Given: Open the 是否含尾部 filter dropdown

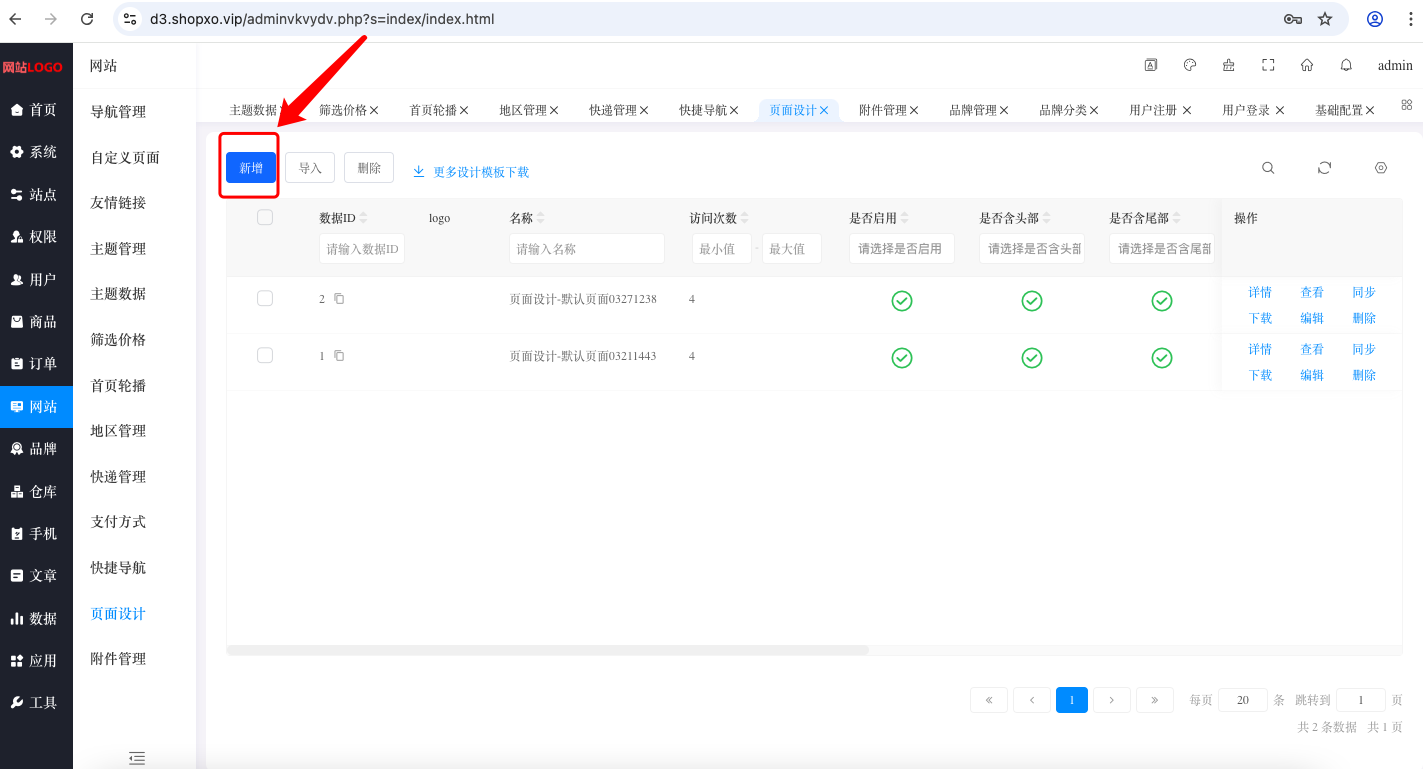Looking at the screenshot, I should pyautogui.click(x=1162, y=249).
